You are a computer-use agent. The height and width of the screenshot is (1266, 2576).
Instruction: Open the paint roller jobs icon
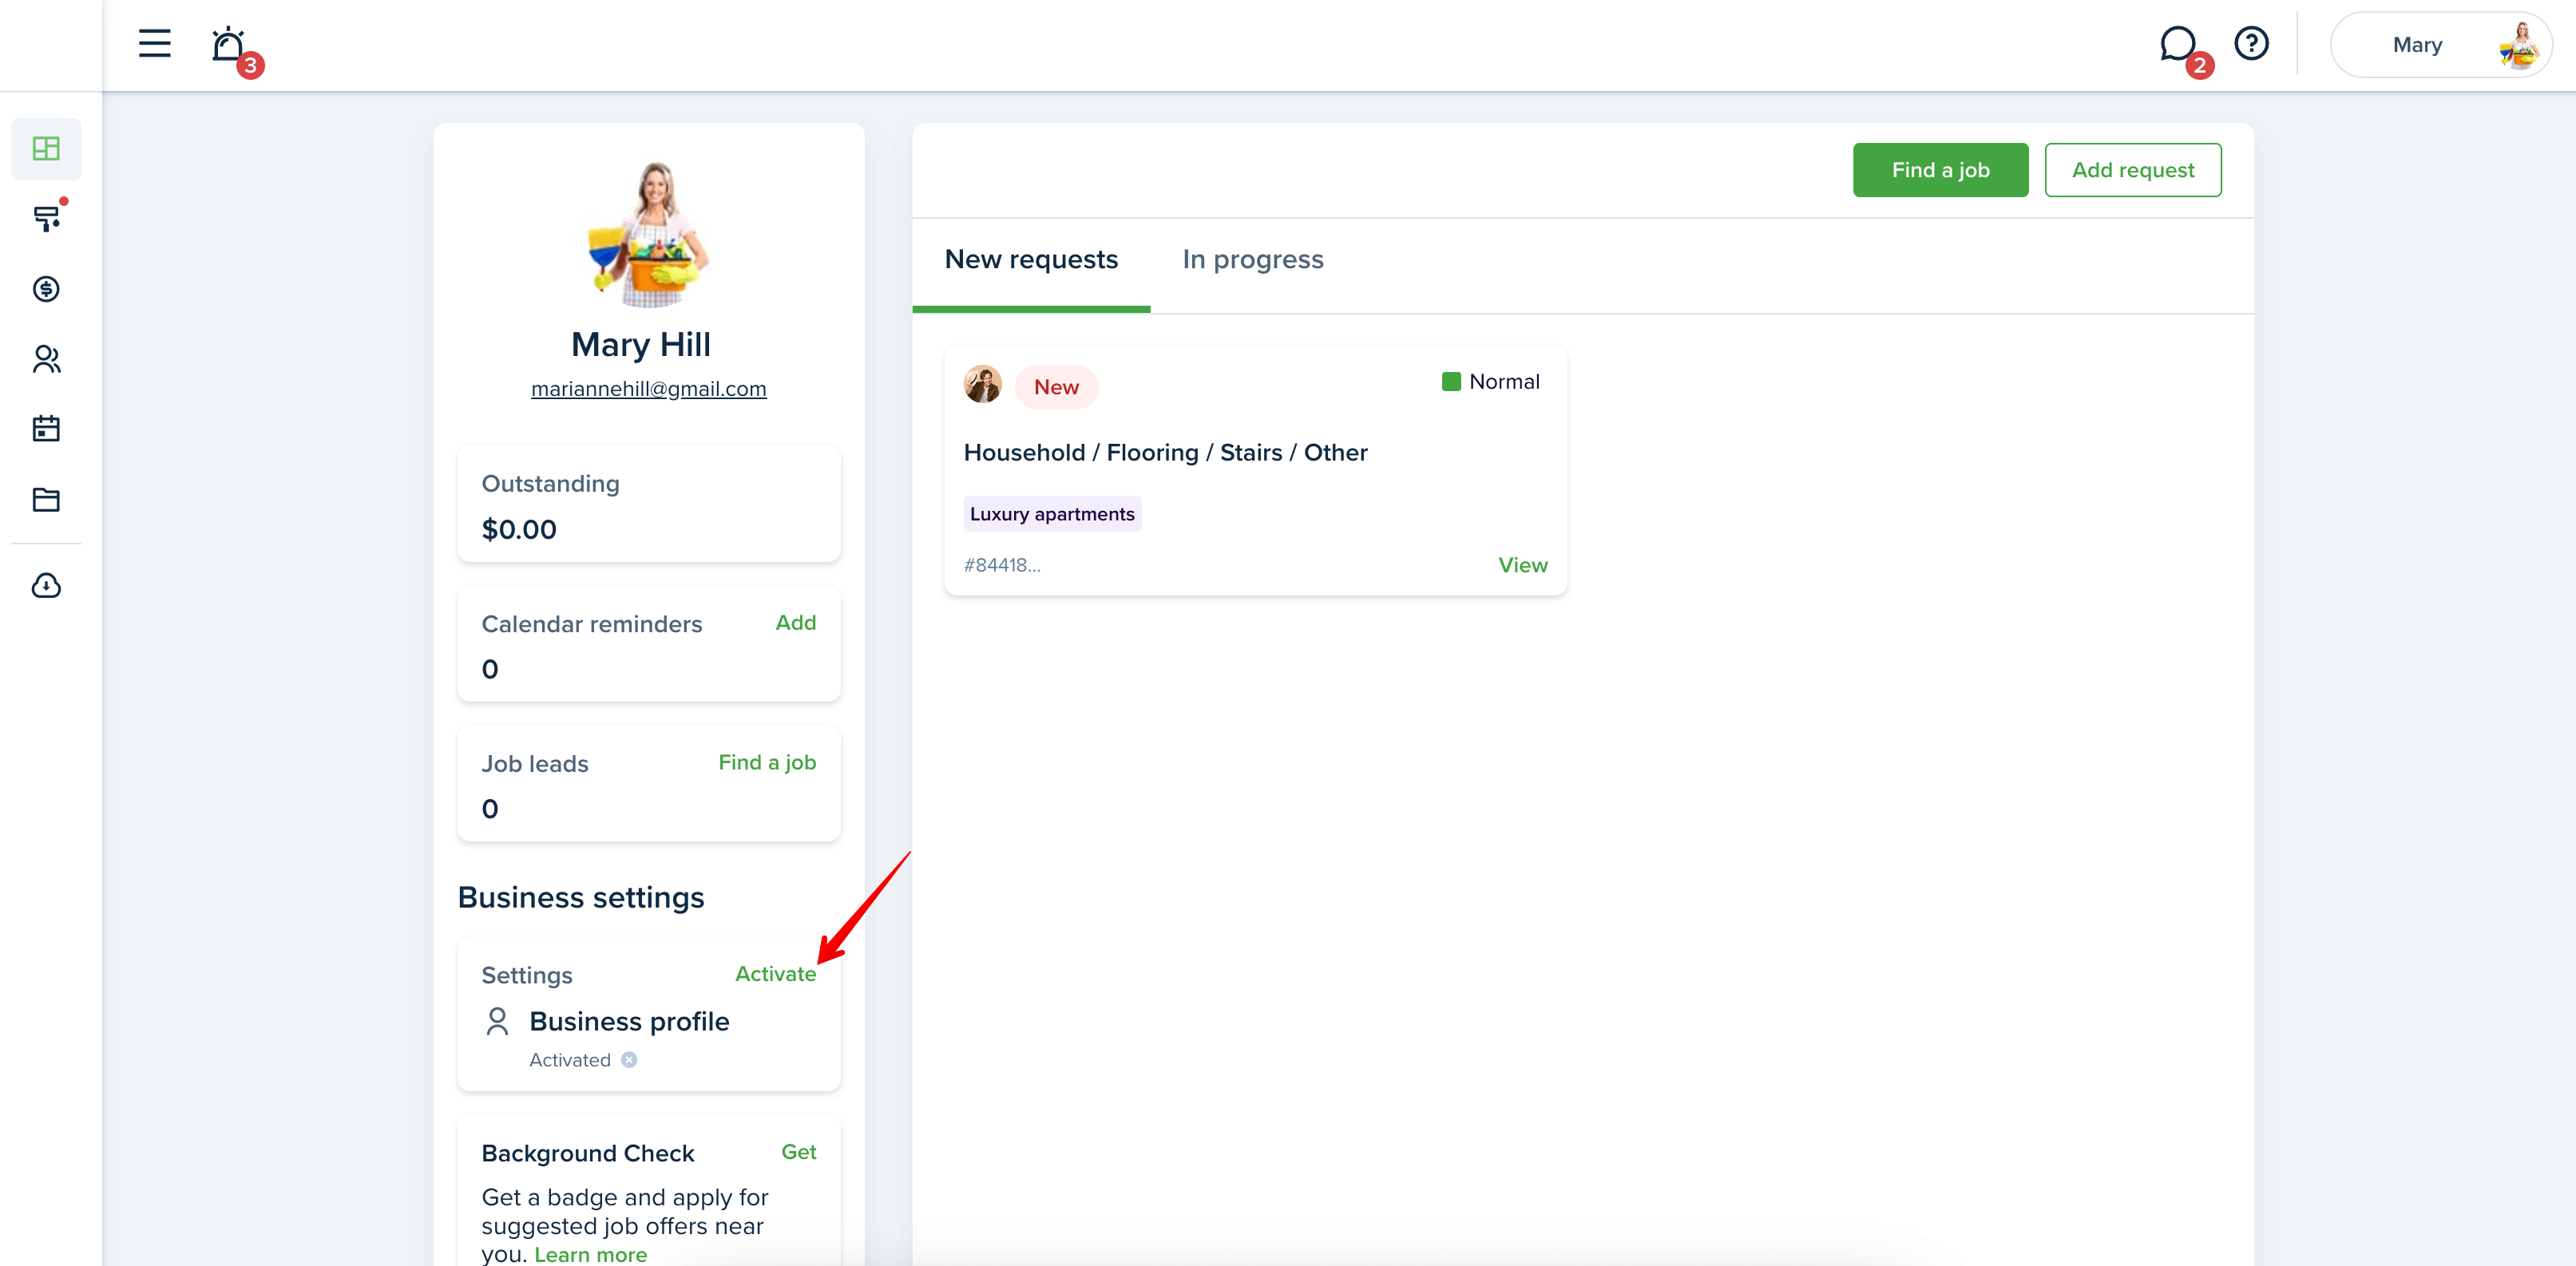(x=46, y=218)
